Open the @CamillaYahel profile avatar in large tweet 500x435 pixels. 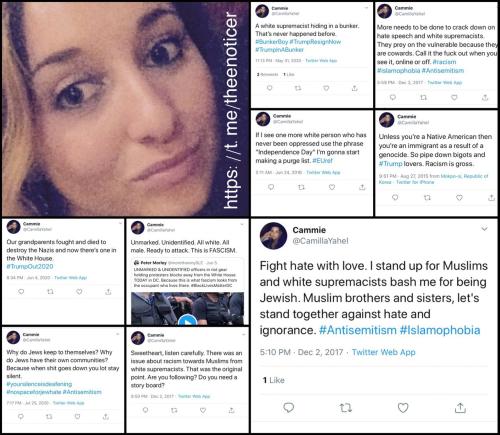tap(273, 236)
